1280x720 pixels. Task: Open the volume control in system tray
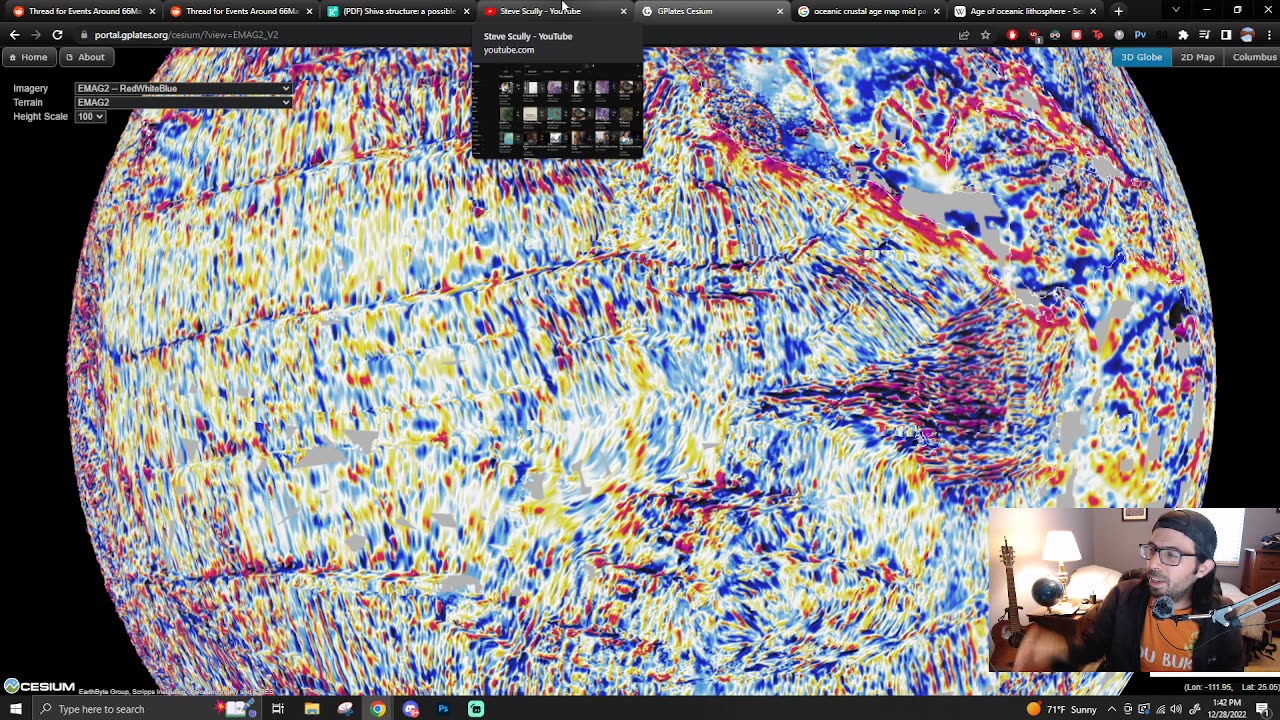[x=1177, y=709]
